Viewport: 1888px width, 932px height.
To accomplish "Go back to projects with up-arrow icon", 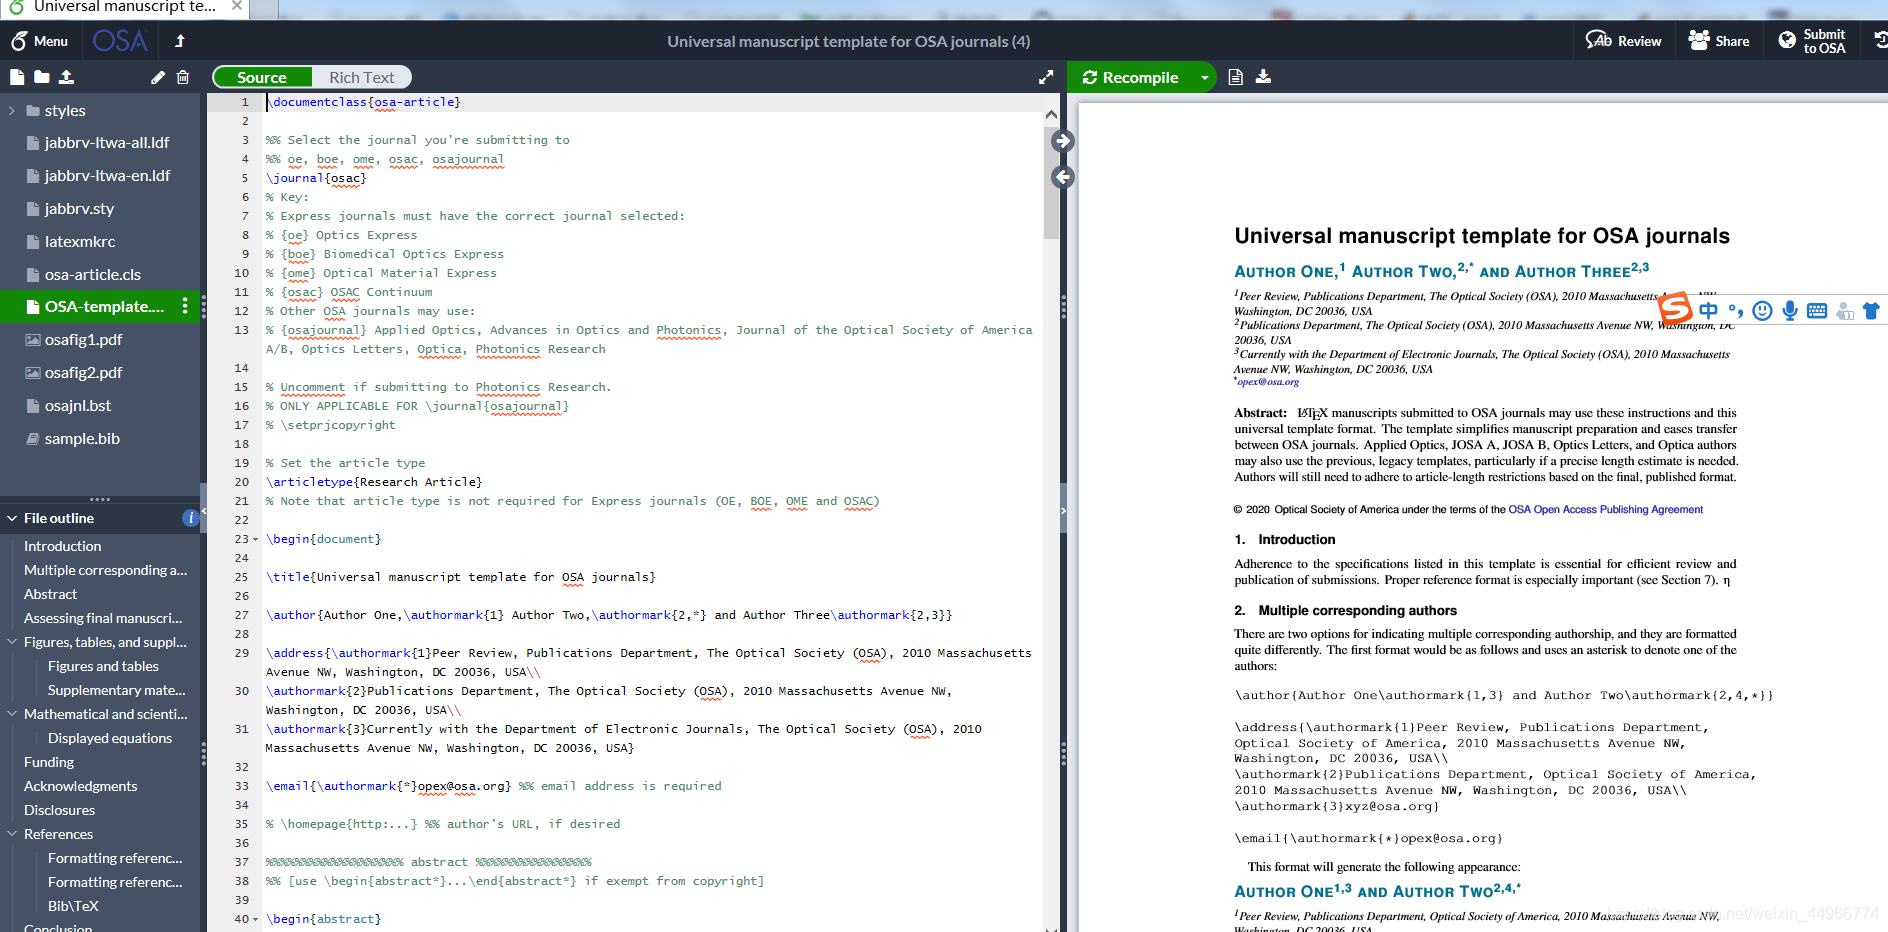I will 180,41.
